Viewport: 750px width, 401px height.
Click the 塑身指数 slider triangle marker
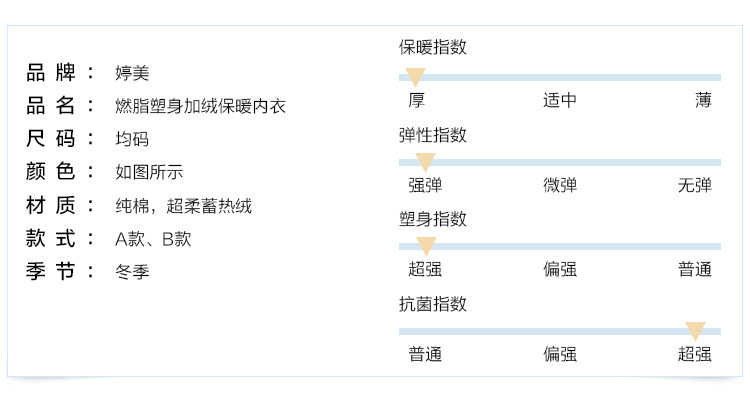tap(426, 245)
